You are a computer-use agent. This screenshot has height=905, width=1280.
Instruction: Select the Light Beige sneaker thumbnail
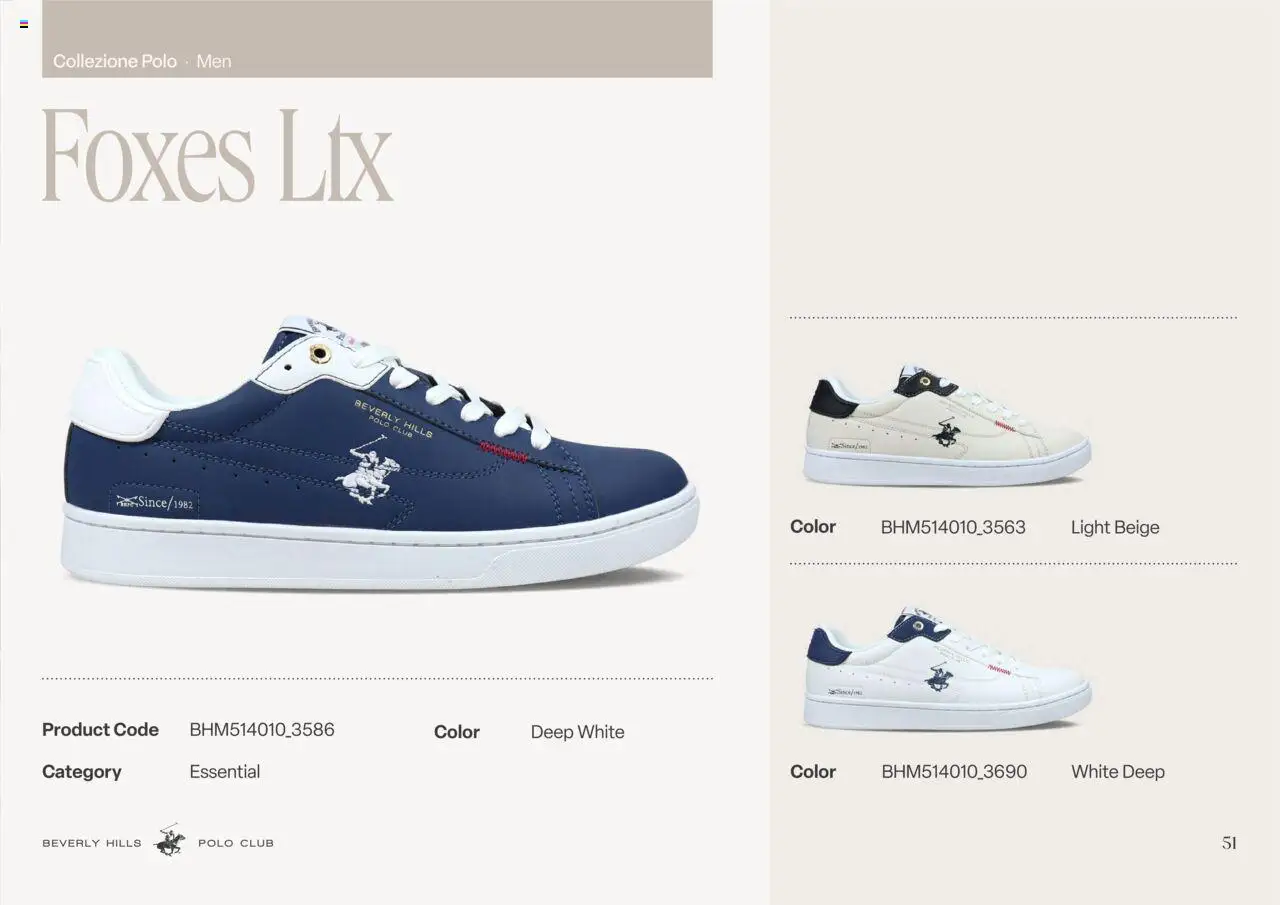tap(946, 425)
